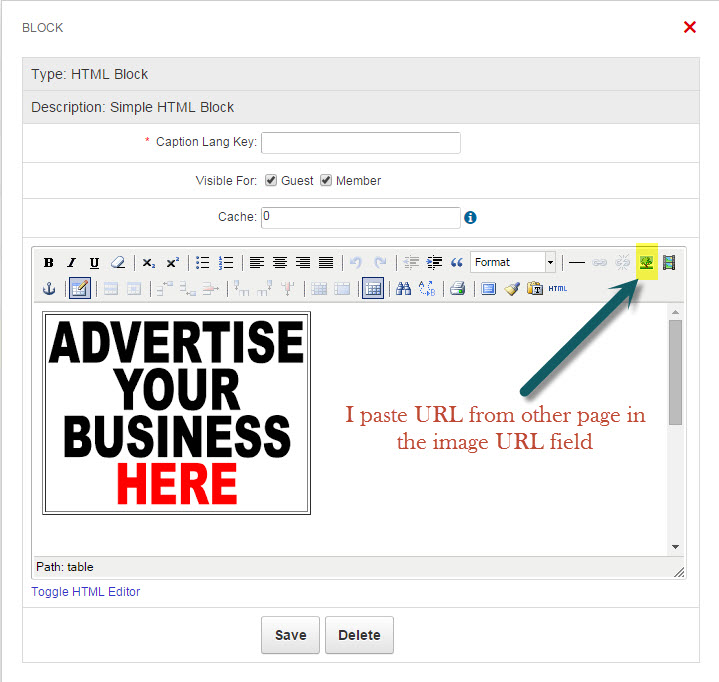This screenshot has height=682, width=719.
Task: Click the merge table cells icon
Action: coord(342,288)
